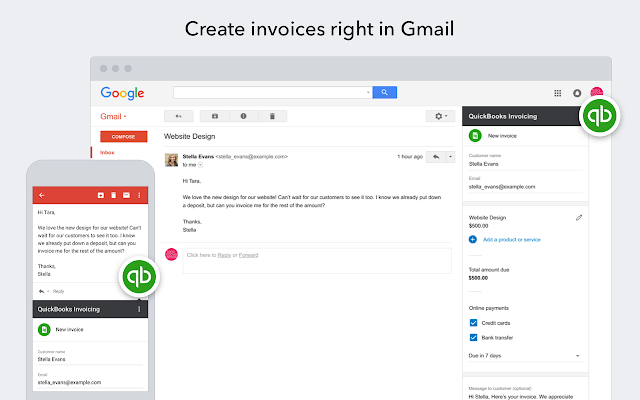Click the desktop Email field stella_evans@example.com
Viewport: 640px width, 400px height.
pos(525,187)
